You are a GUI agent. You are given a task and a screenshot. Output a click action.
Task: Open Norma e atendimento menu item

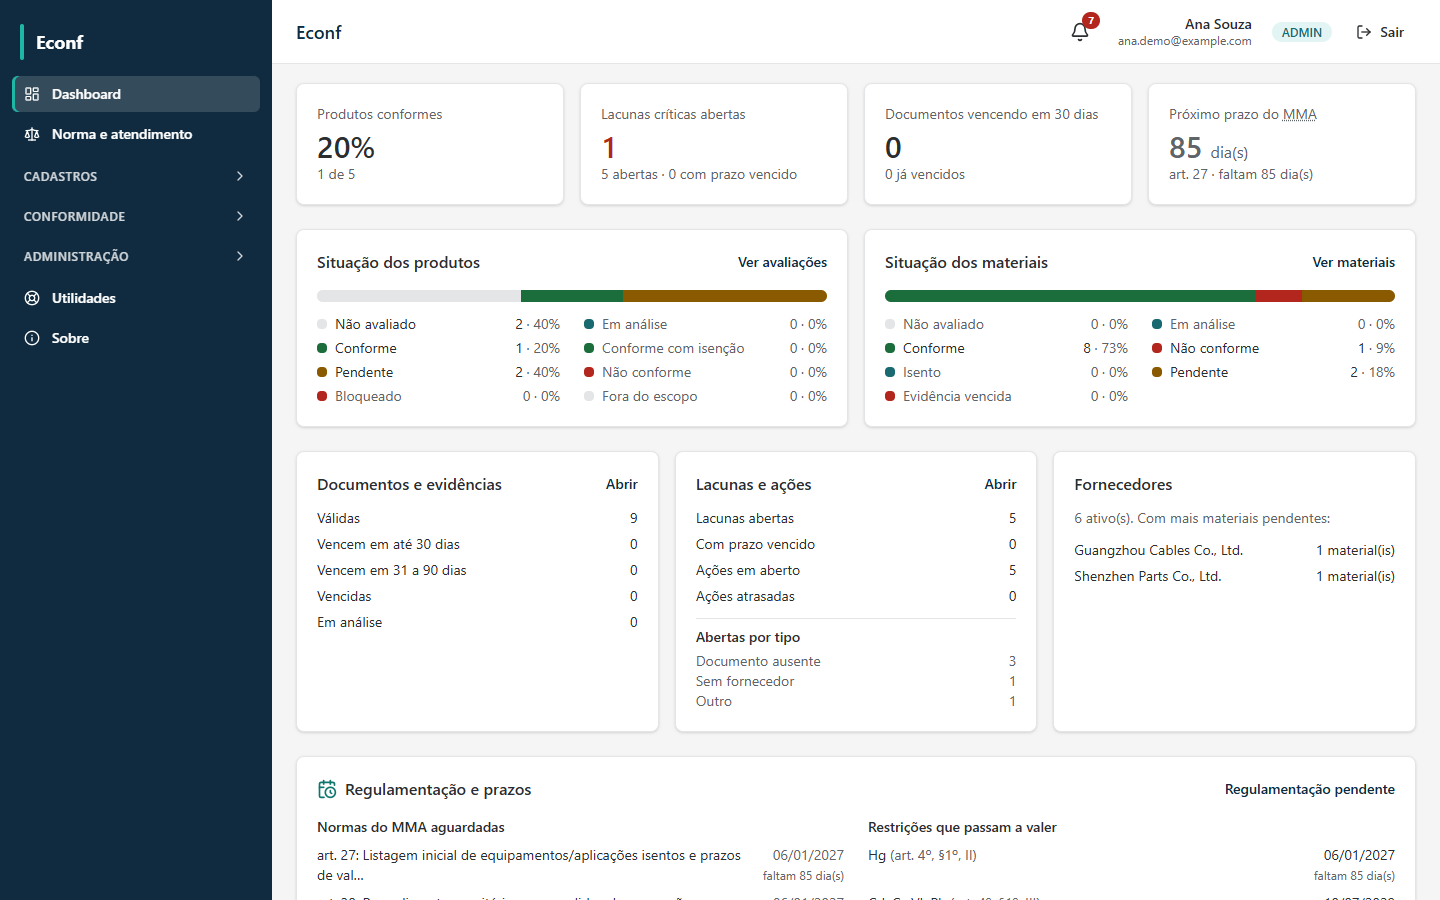pos(136,134)
